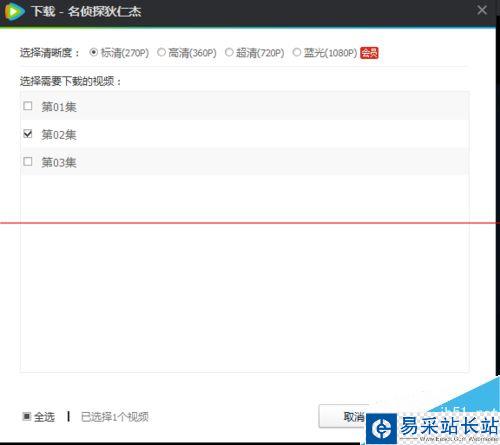Uncheck the 第02集 episode checkbox

click(28, 134)
